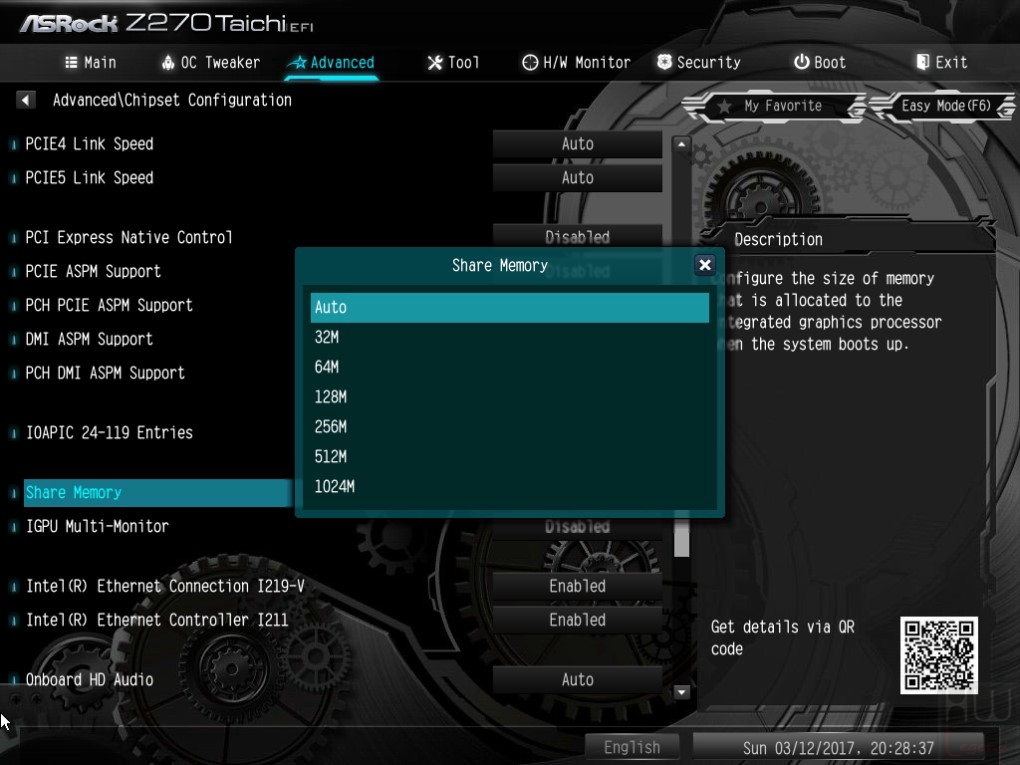Open the Tool tab
This screenshot has width=1020, height=765.
(x=453, y=62)
